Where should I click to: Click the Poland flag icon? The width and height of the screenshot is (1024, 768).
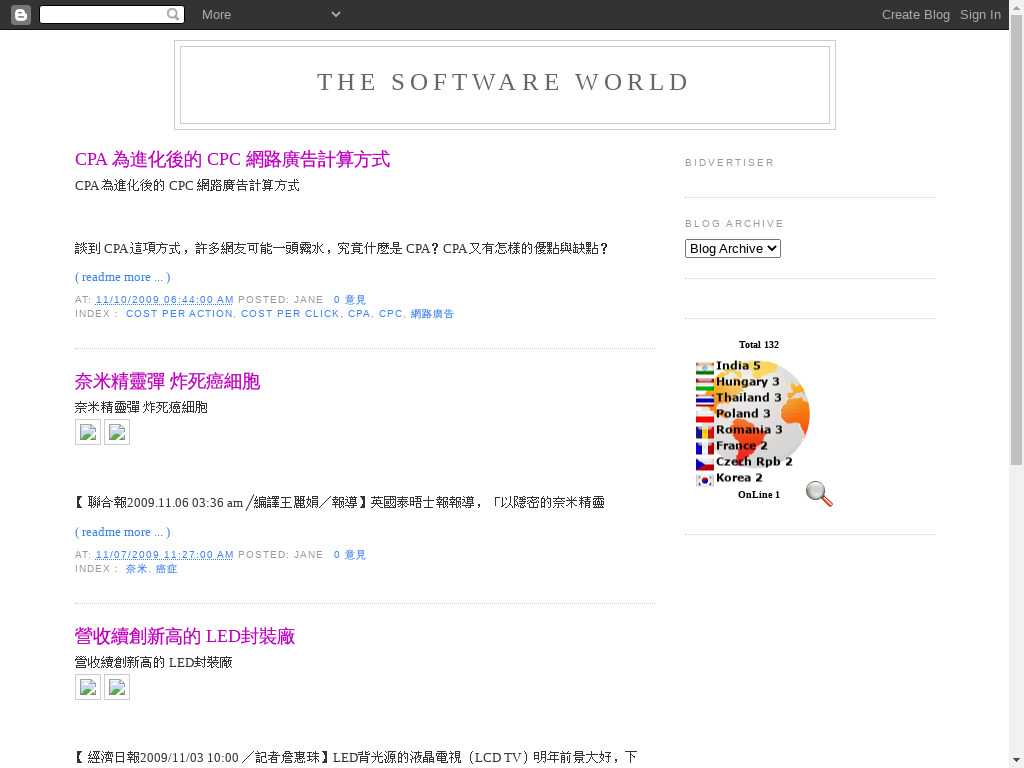point(705,416)
